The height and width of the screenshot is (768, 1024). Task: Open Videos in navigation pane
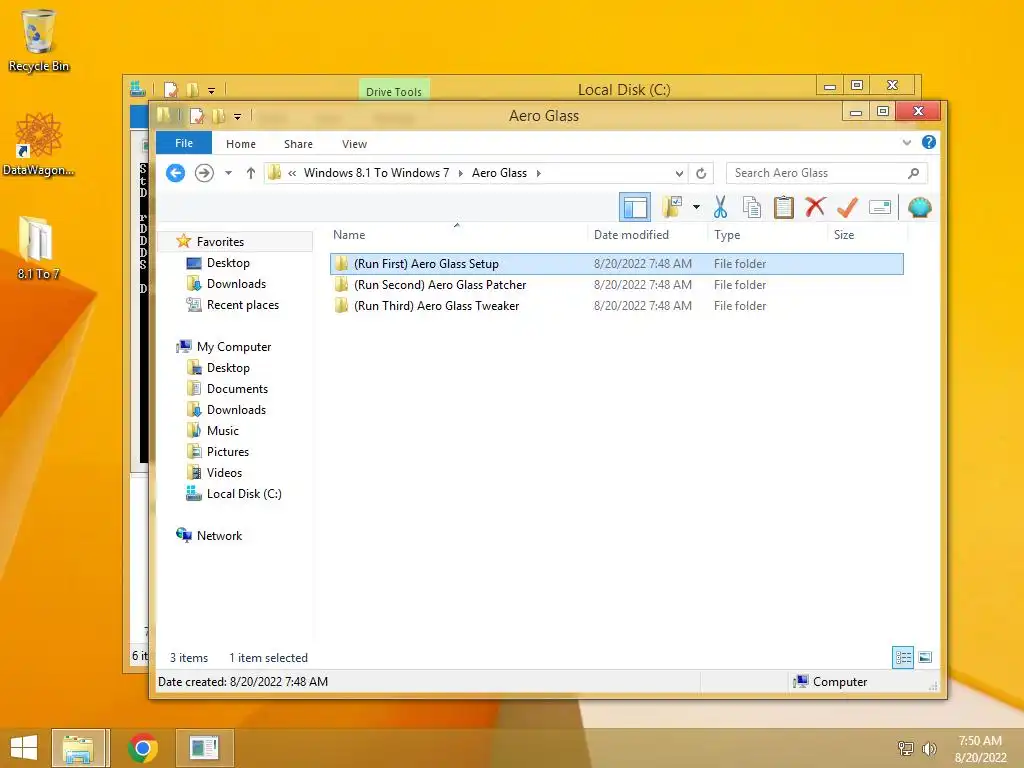[224, 473]
